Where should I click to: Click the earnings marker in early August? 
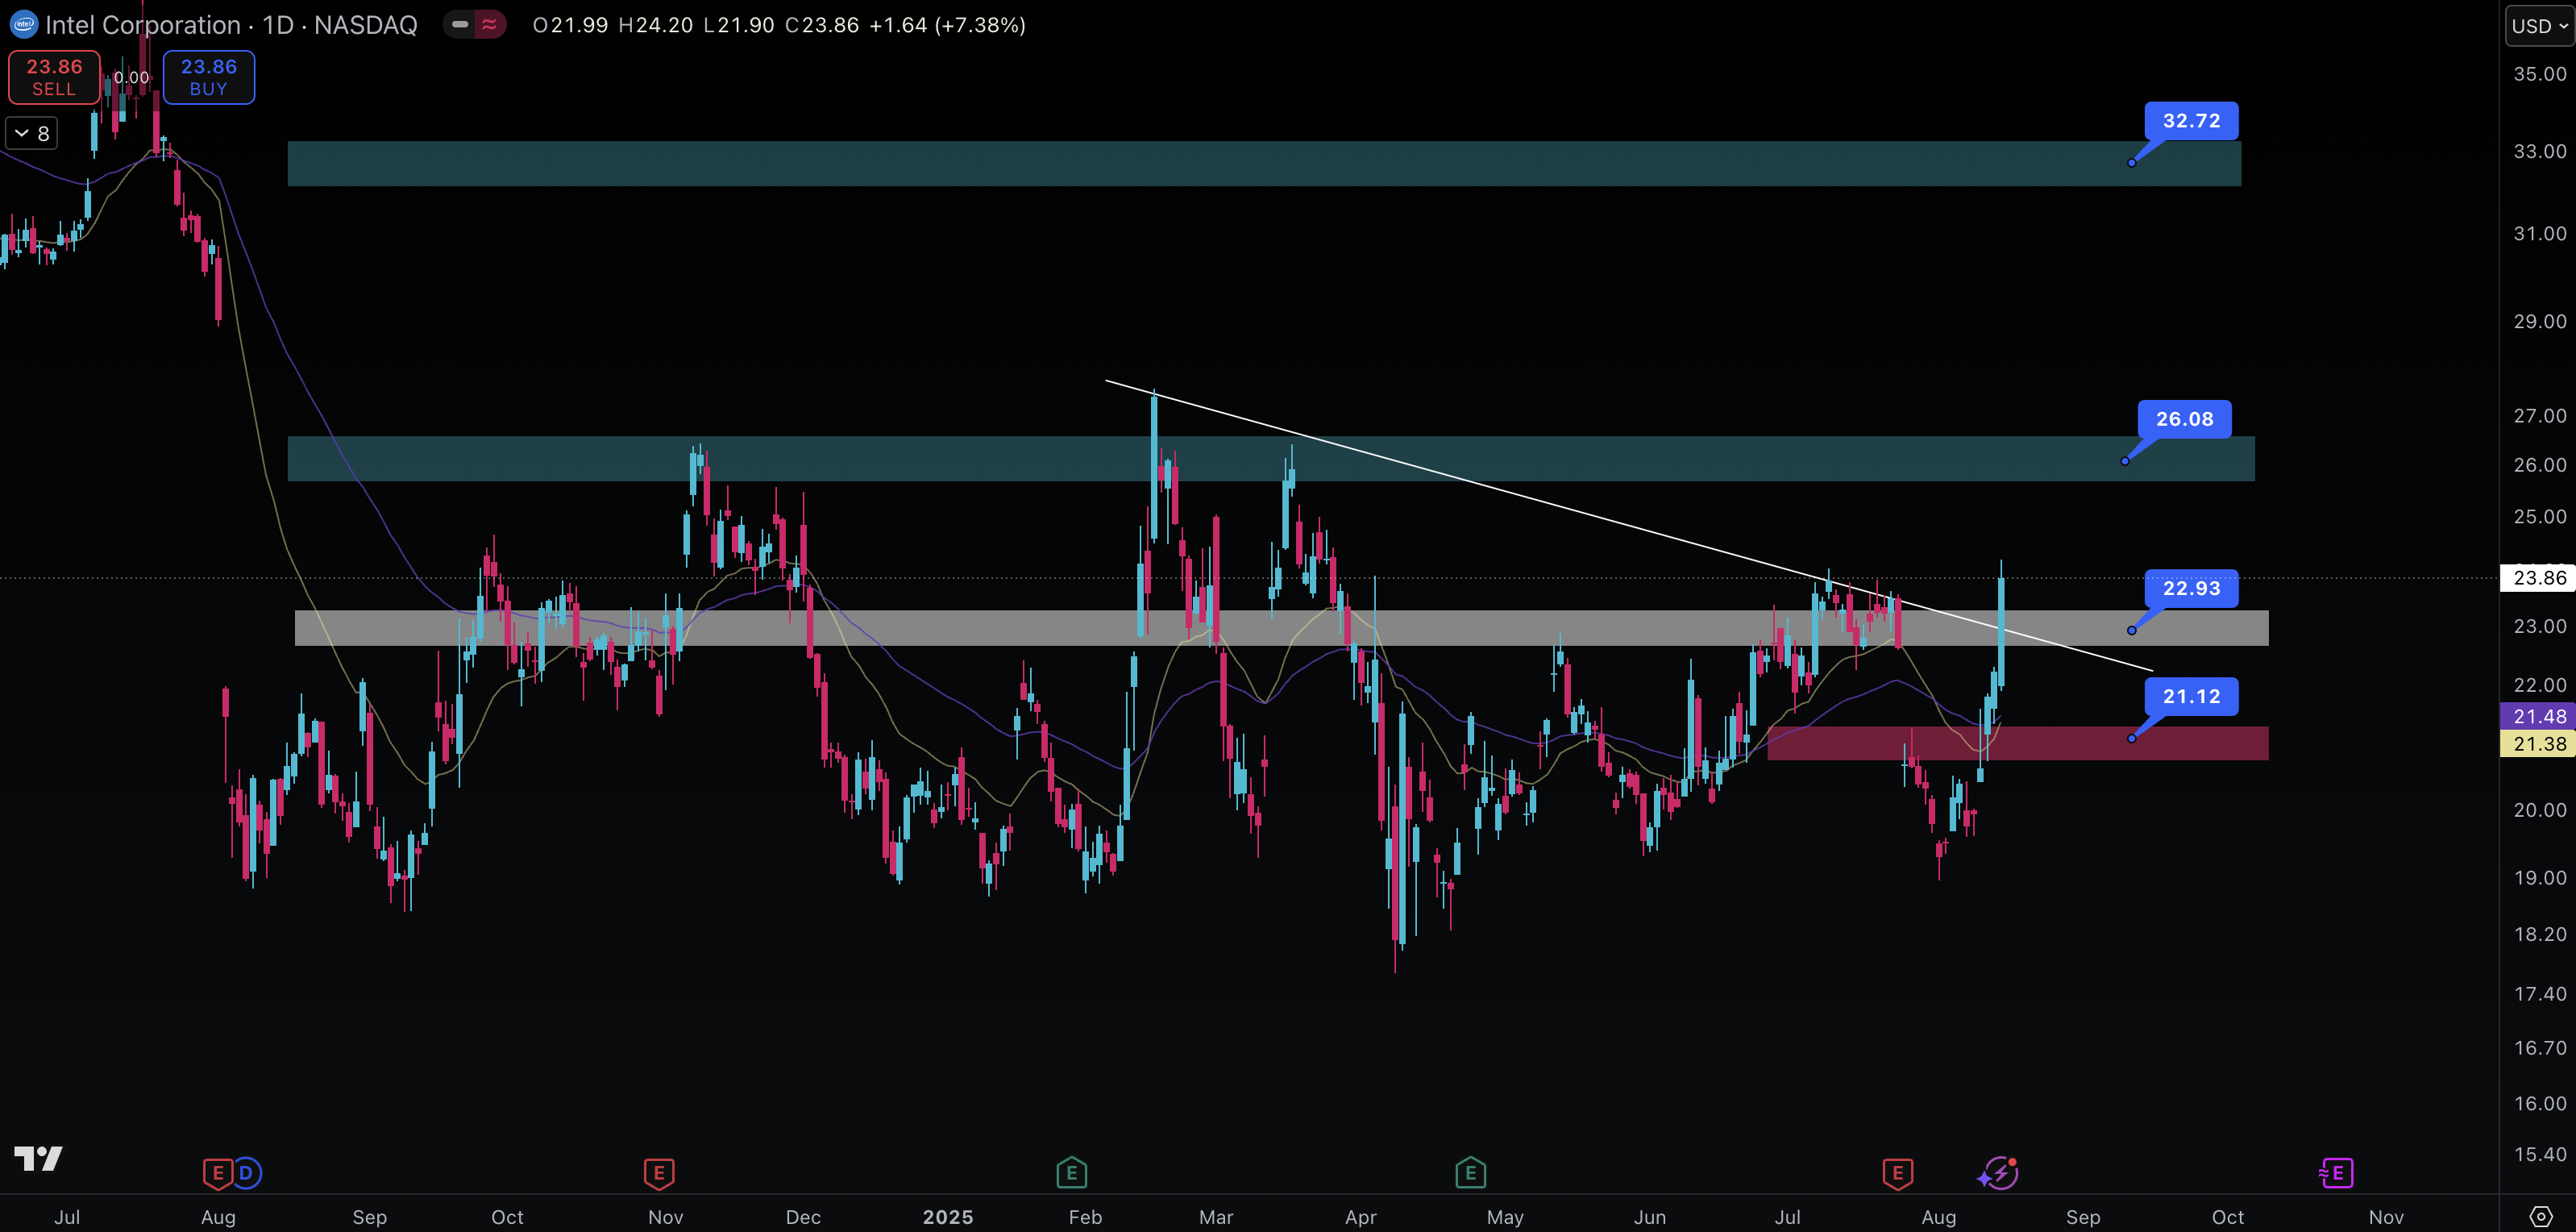217,1173
